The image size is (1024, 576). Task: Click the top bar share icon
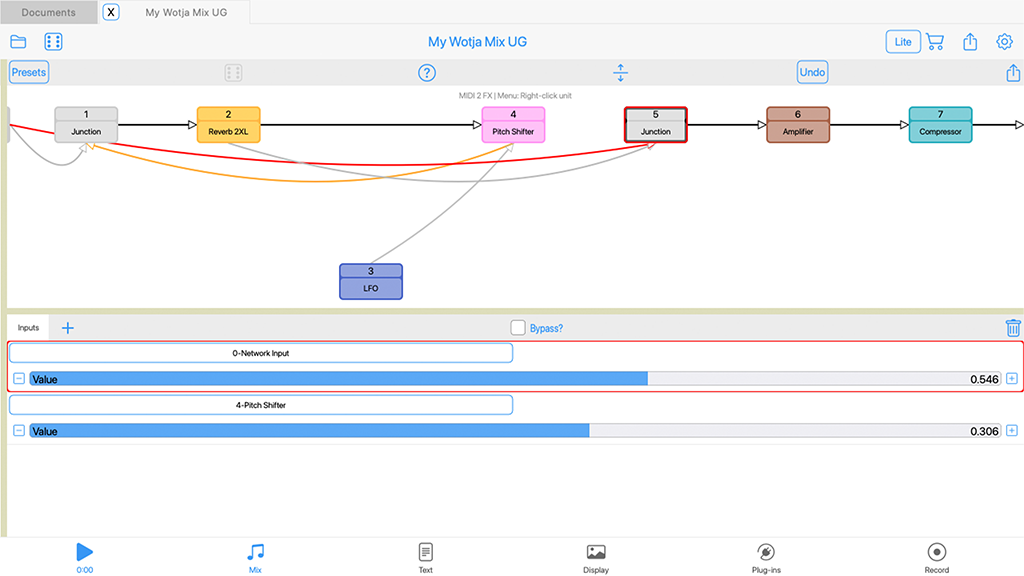click(x=970, y=42)
